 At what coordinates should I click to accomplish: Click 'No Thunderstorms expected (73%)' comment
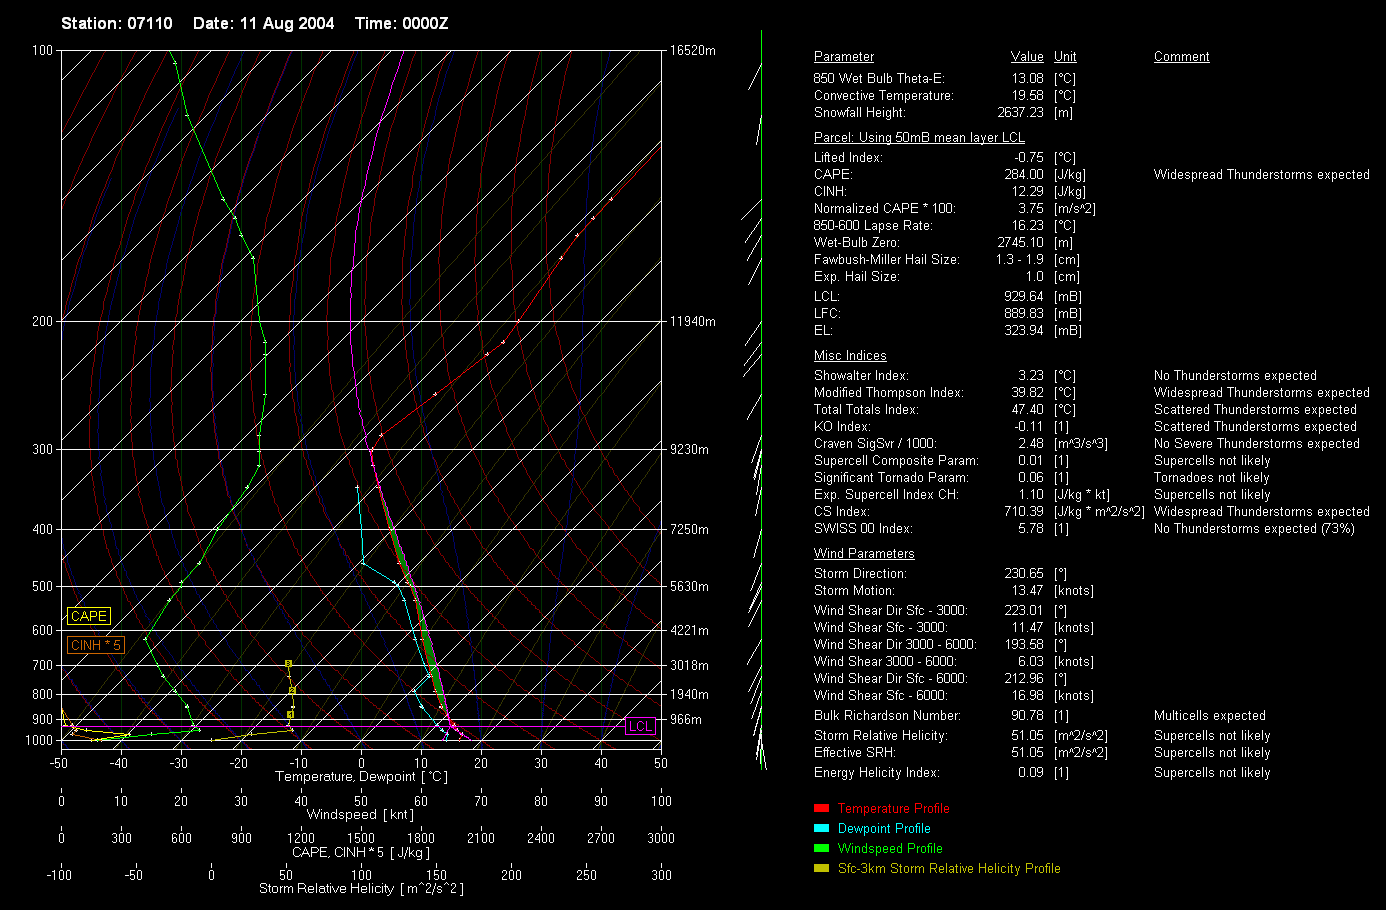[x=1254, y=528]
